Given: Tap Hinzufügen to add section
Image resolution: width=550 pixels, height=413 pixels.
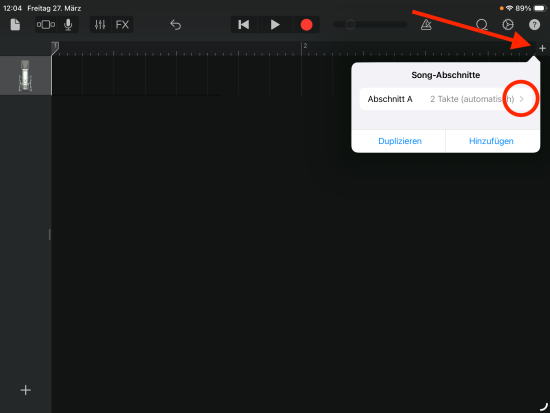Looking at the screenshot, I should tap(491, 141).
